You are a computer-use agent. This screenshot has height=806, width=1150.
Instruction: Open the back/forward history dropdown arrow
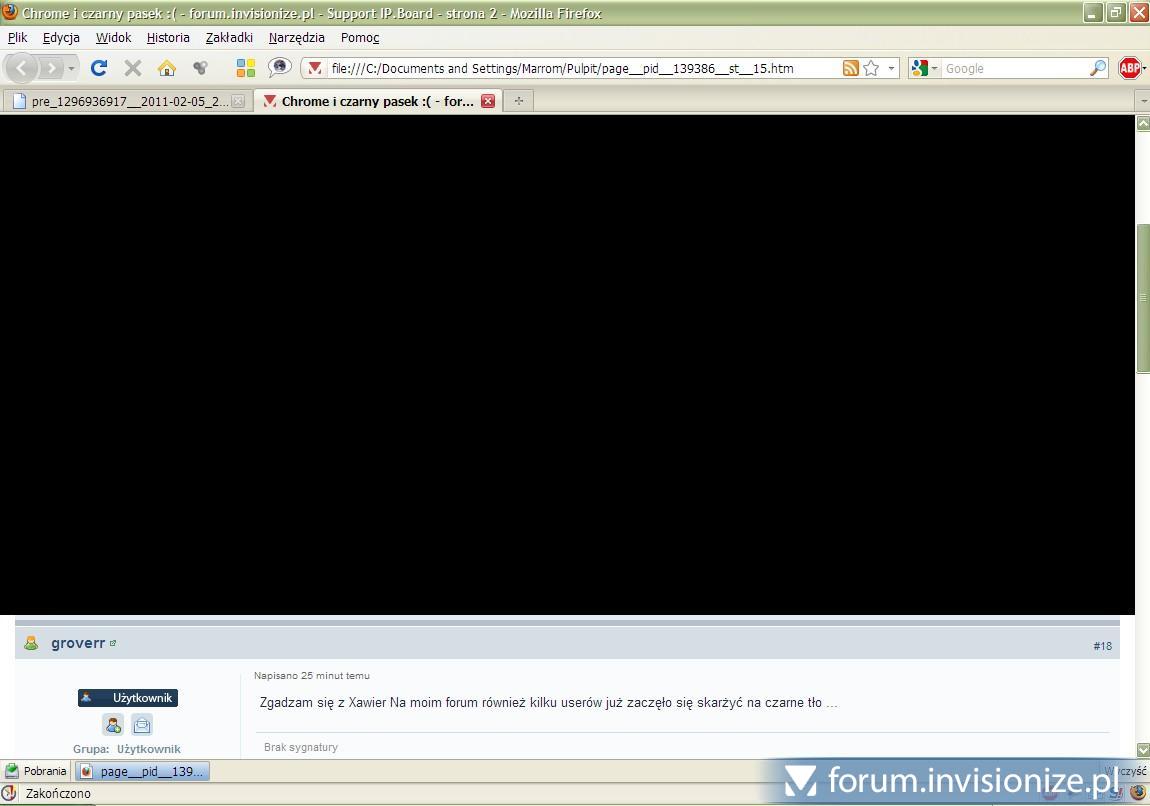click(71, 69)
